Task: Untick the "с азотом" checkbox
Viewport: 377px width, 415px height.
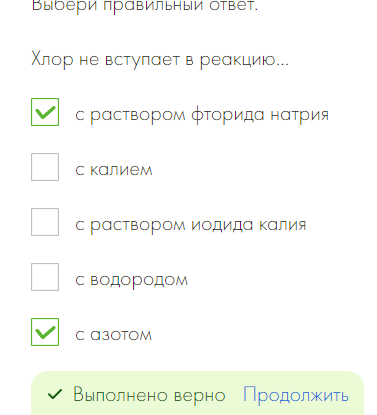Action: click(45, 332)
